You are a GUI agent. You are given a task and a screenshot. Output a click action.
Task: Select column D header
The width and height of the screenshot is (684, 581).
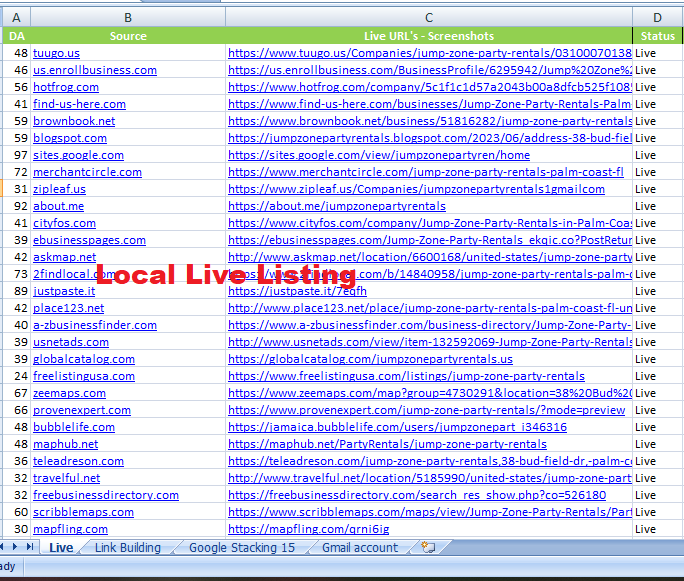point(657,17)
